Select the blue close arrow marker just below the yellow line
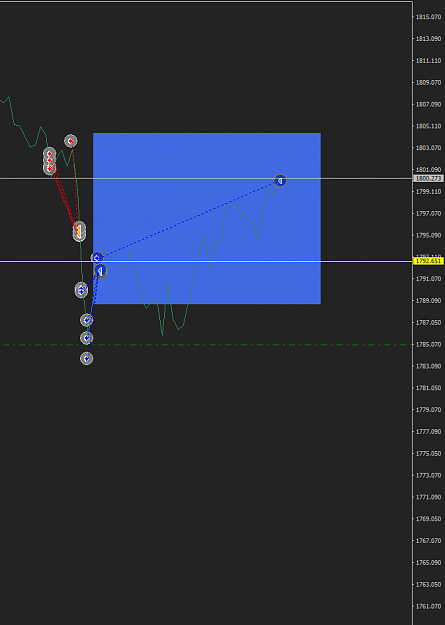Screen dimensions: 445x625 point(100,271)
